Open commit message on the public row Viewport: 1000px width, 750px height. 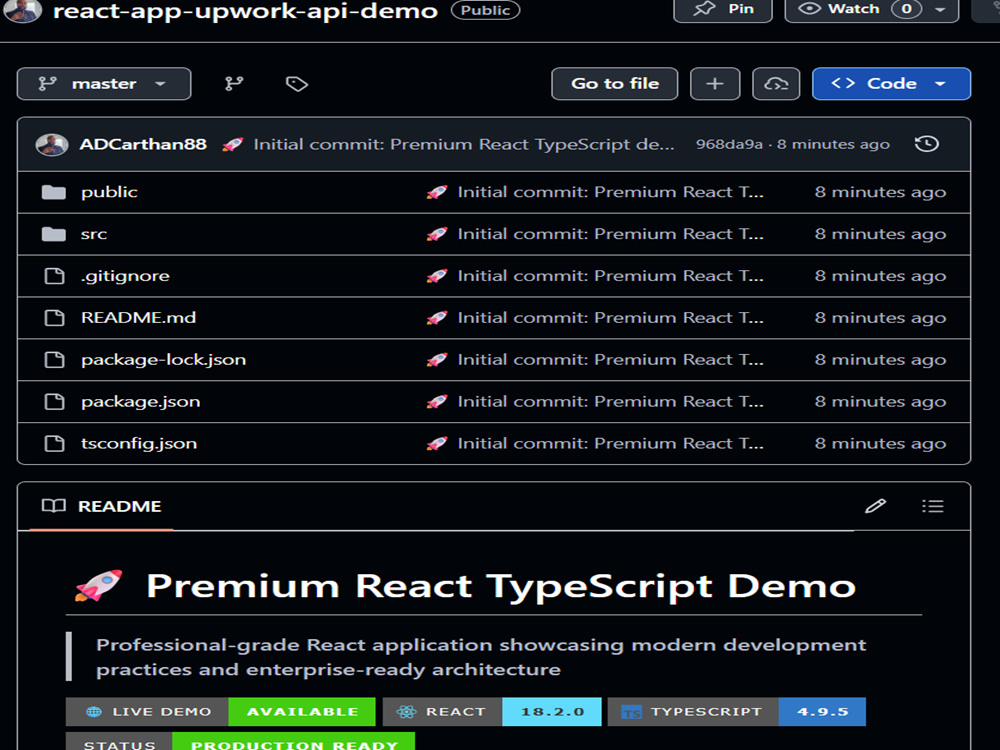(610, 192)
